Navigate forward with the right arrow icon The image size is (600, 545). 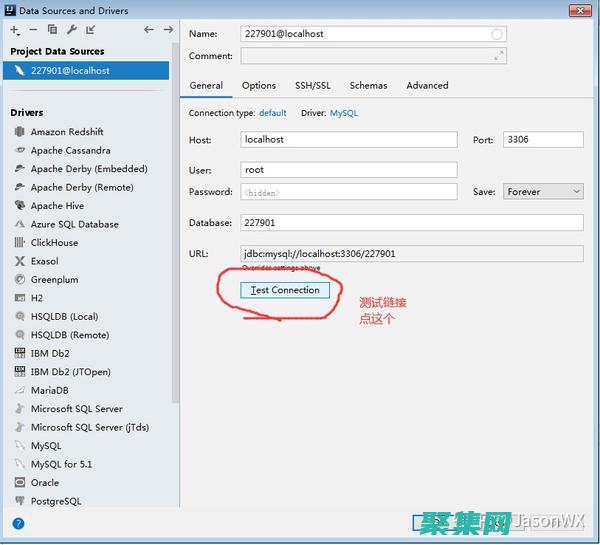coord(168,30)
